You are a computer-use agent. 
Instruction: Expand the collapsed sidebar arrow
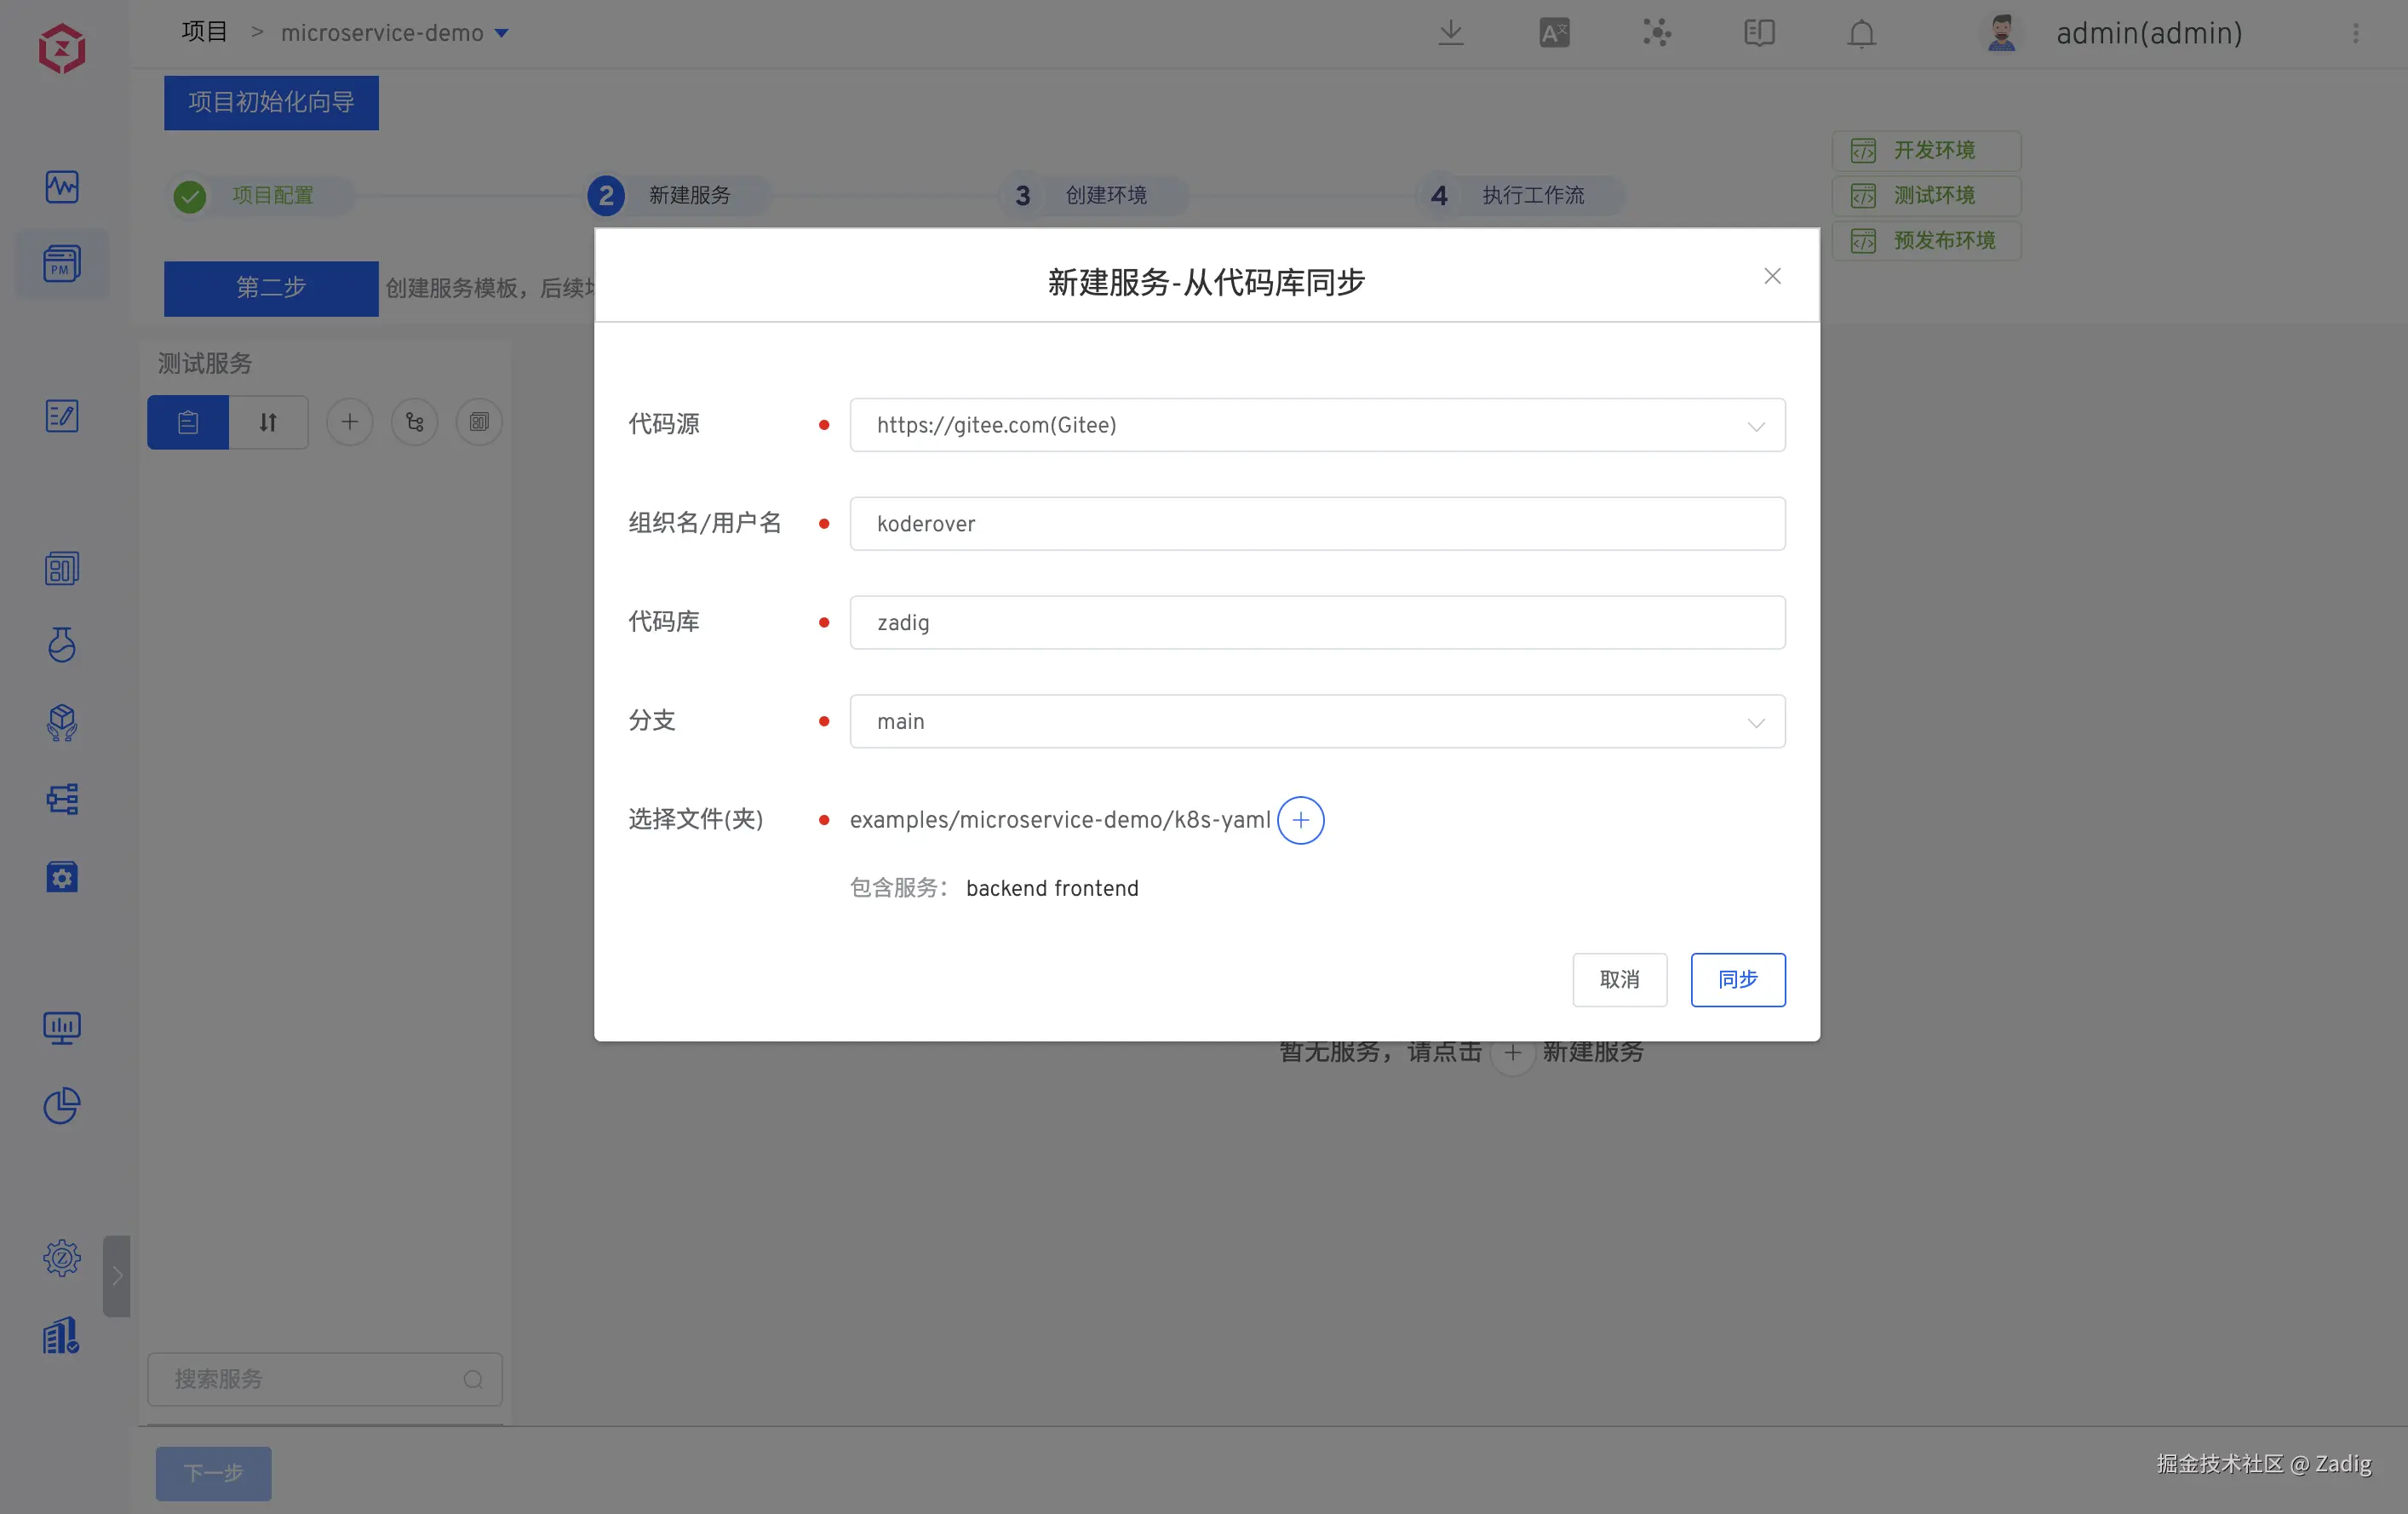click(x=117, y=1275)
